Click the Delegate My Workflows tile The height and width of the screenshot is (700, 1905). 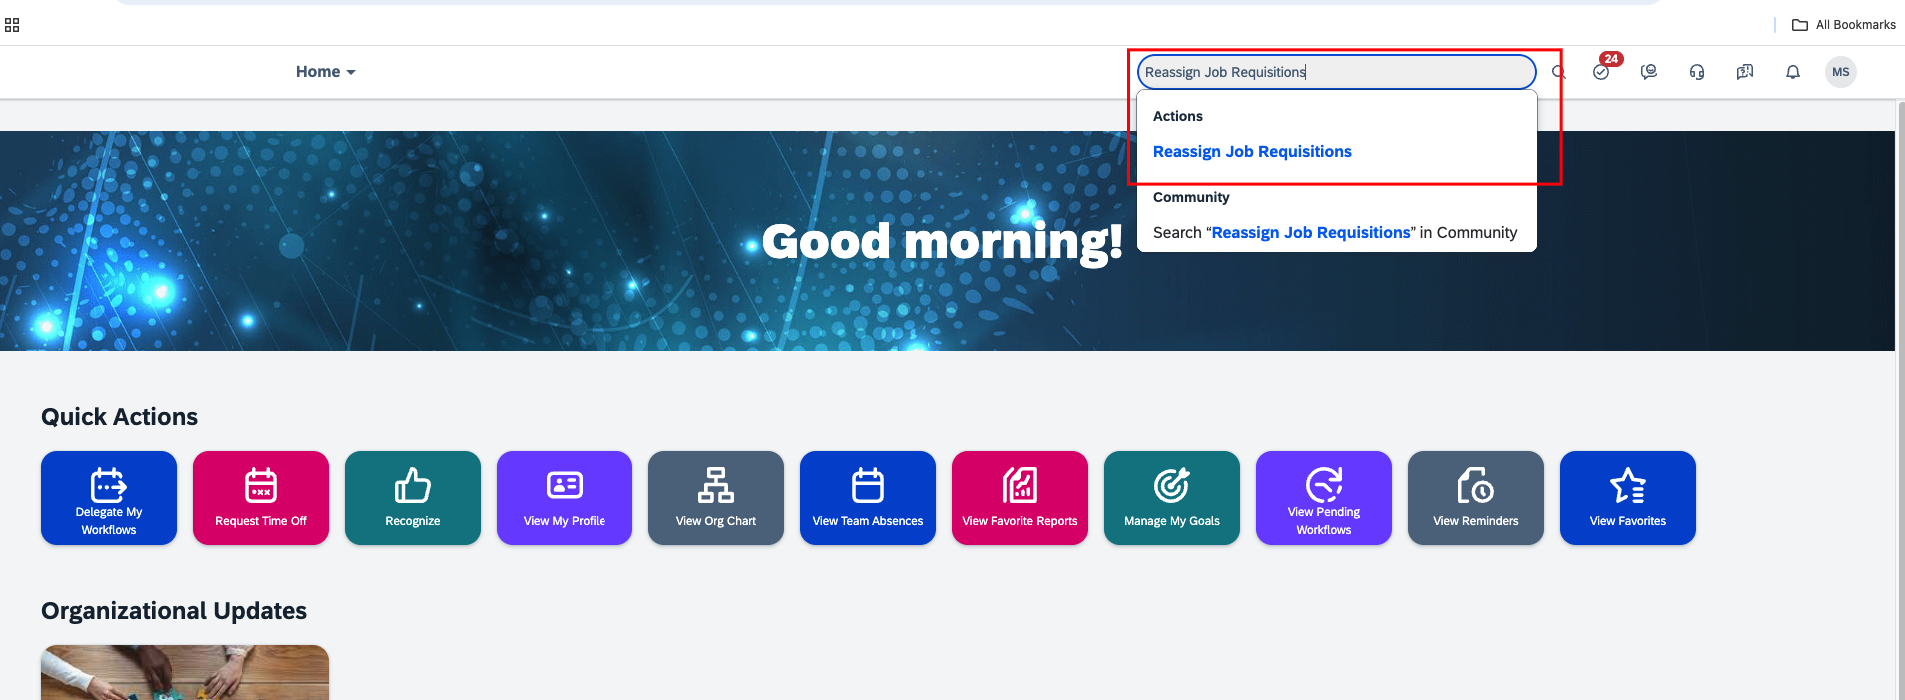pos(109,498)
